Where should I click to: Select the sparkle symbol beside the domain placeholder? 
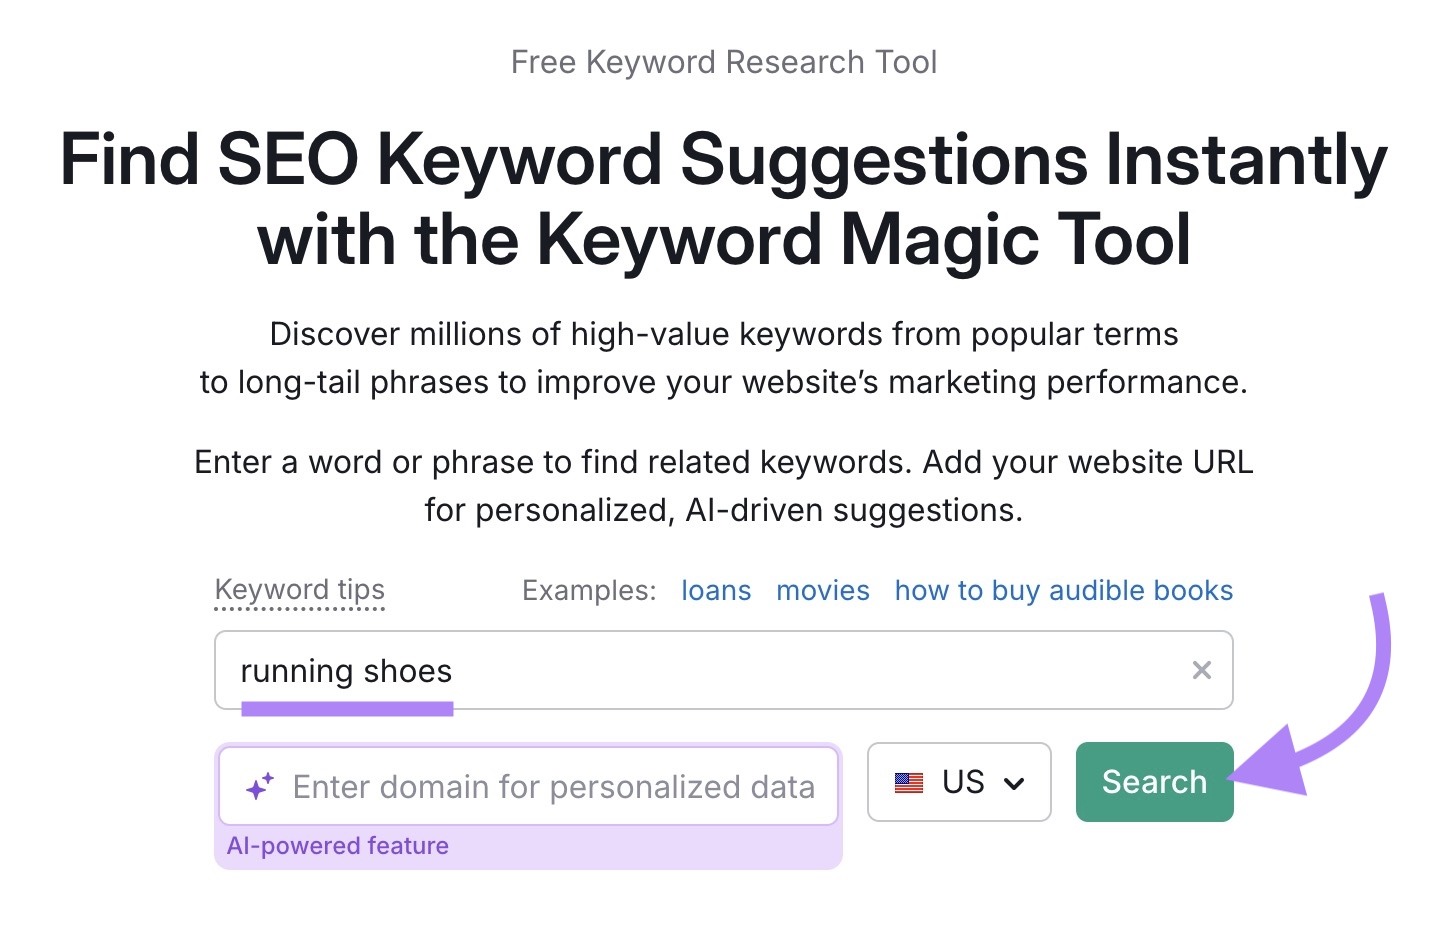coord(261,786)
